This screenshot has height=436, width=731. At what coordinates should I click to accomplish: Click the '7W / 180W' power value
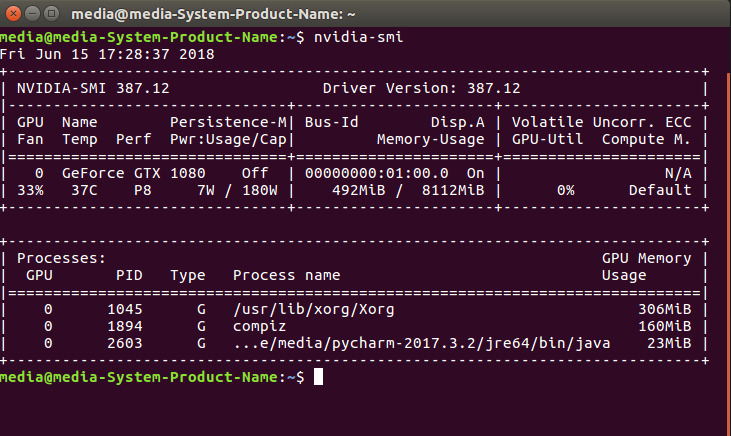click(237, 190)
